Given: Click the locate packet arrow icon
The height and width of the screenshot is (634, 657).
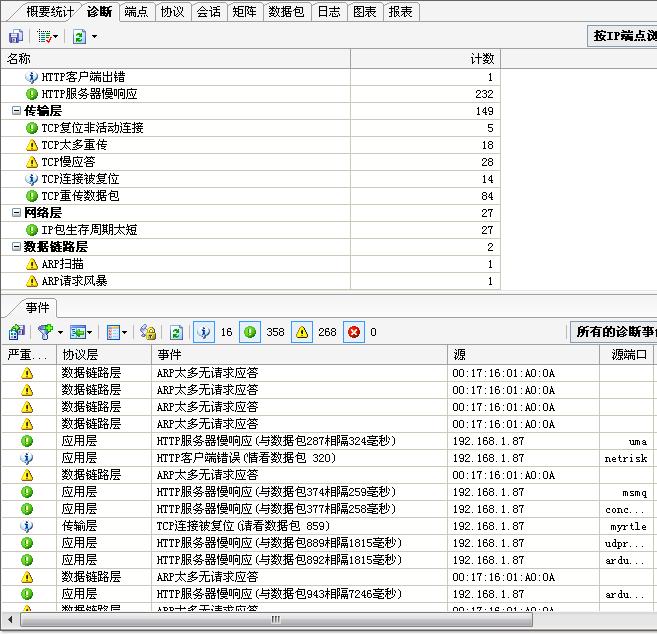Looking at the screenshot, I should [x=78, y=332].
